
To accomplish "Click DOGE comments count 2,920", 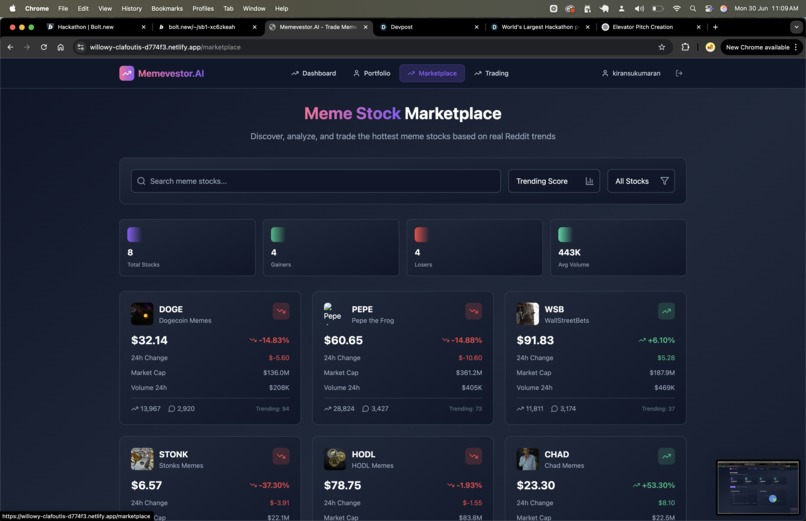I will [x=181, y=409].
